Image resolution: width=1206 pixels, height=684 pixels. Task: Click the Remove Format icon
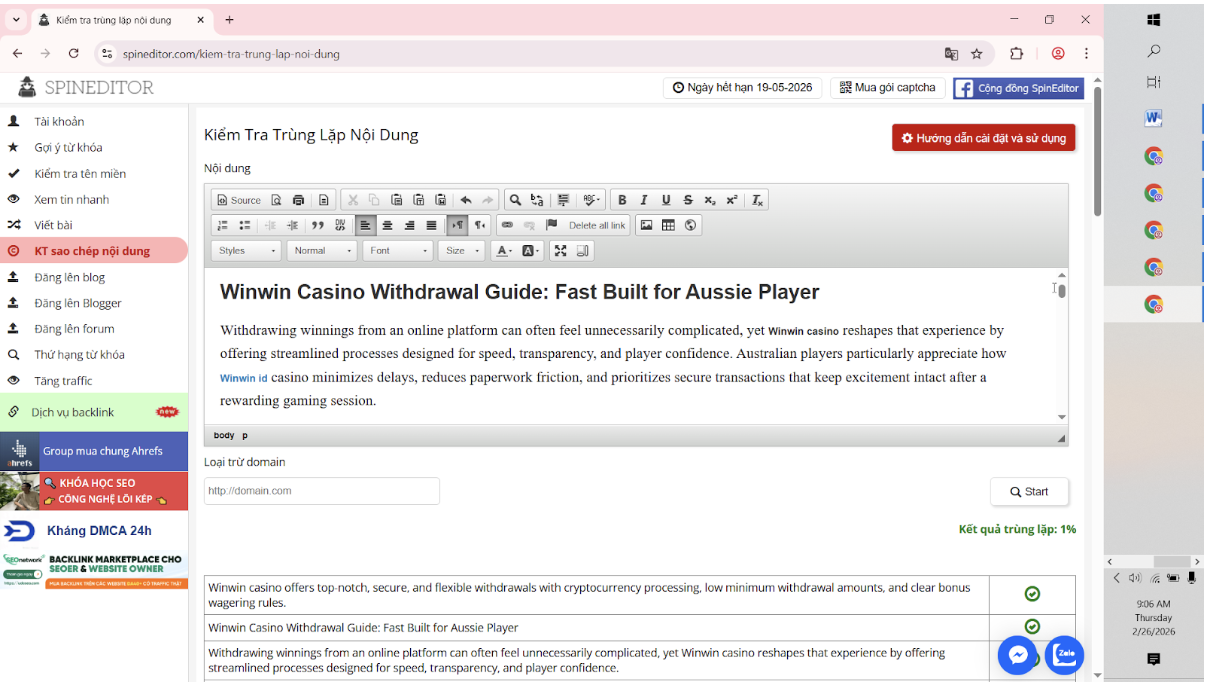[x=758, y=200]
